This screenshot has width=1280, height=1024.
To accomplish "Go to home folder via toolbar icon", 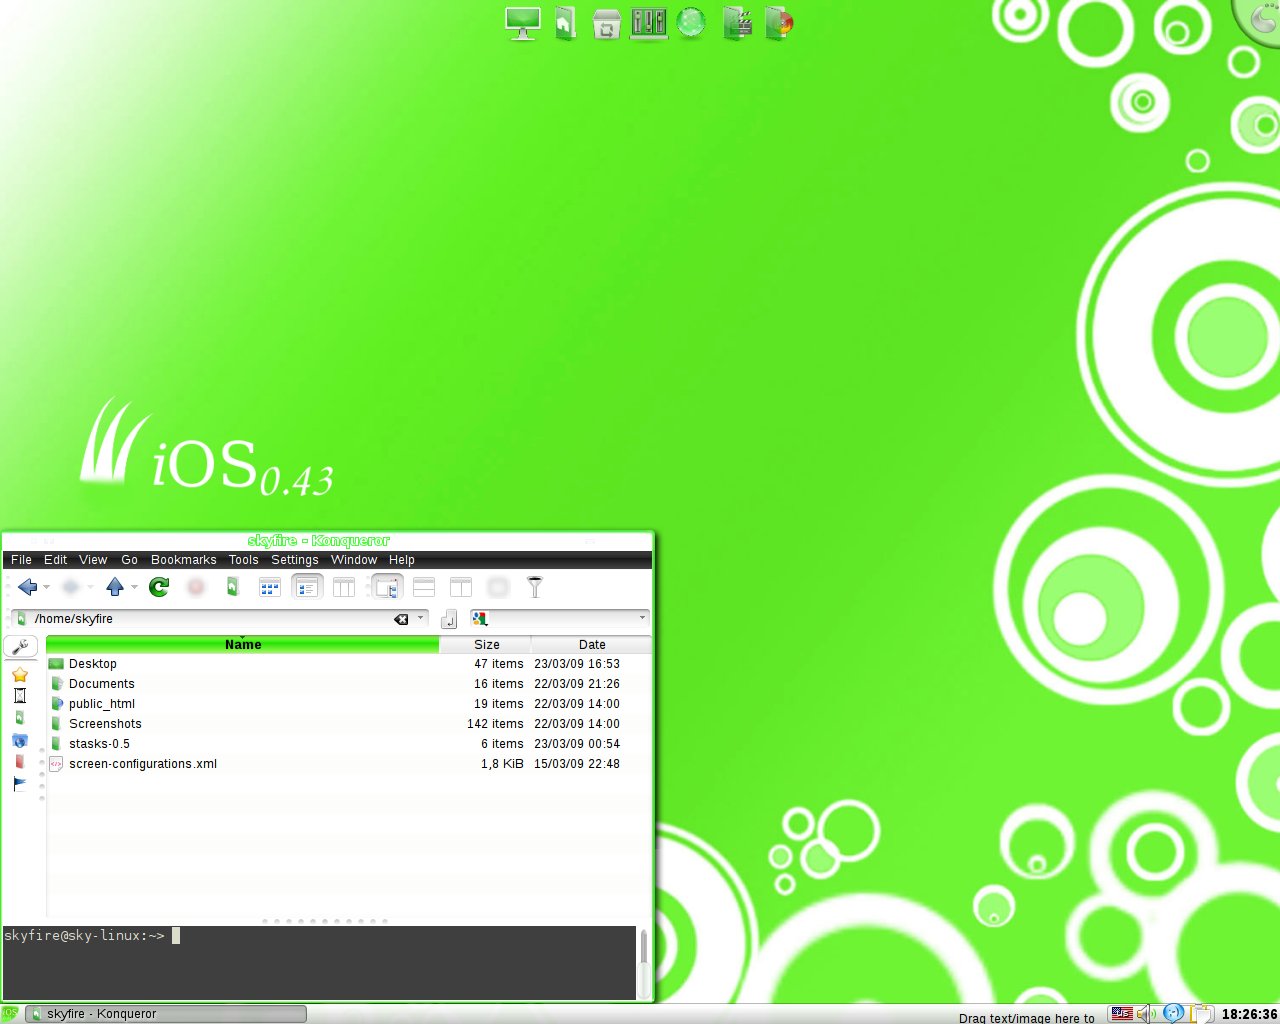I will (232, 587).
